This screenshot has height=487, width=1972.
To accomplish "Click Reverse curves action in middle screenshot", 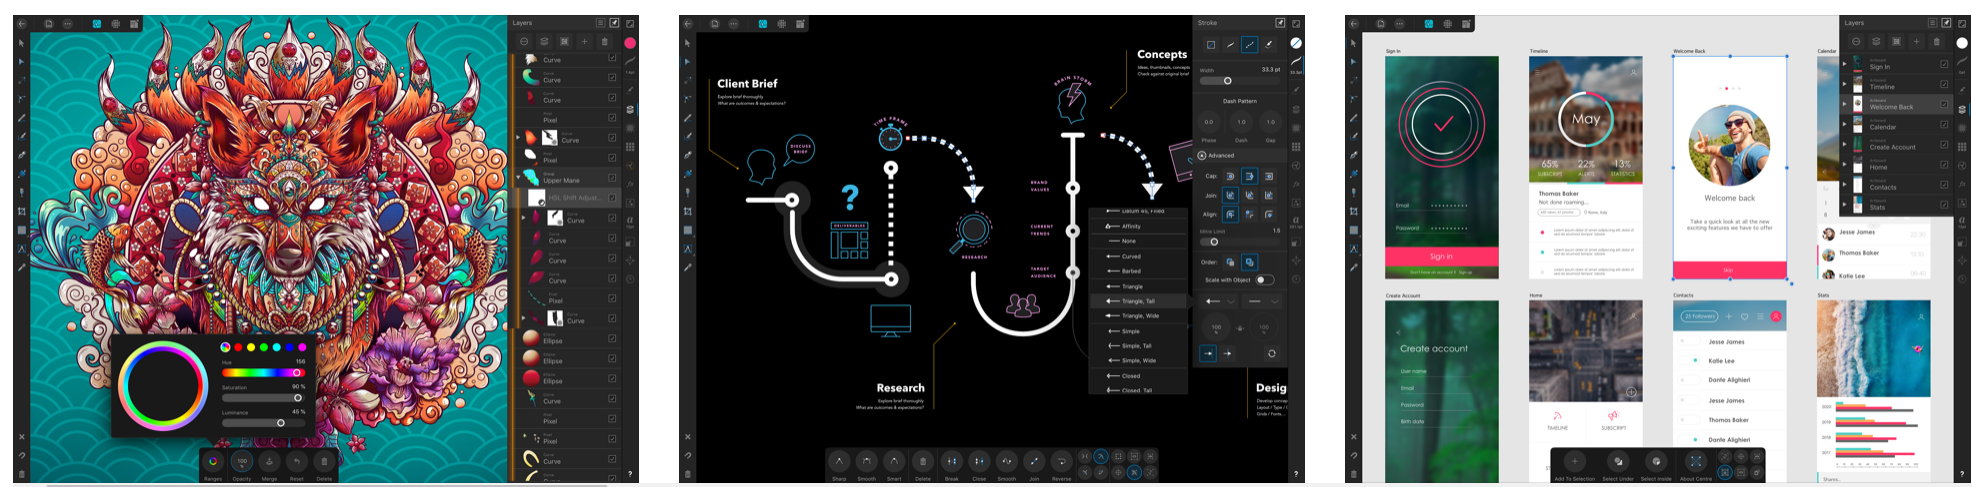I will 1061,461.
